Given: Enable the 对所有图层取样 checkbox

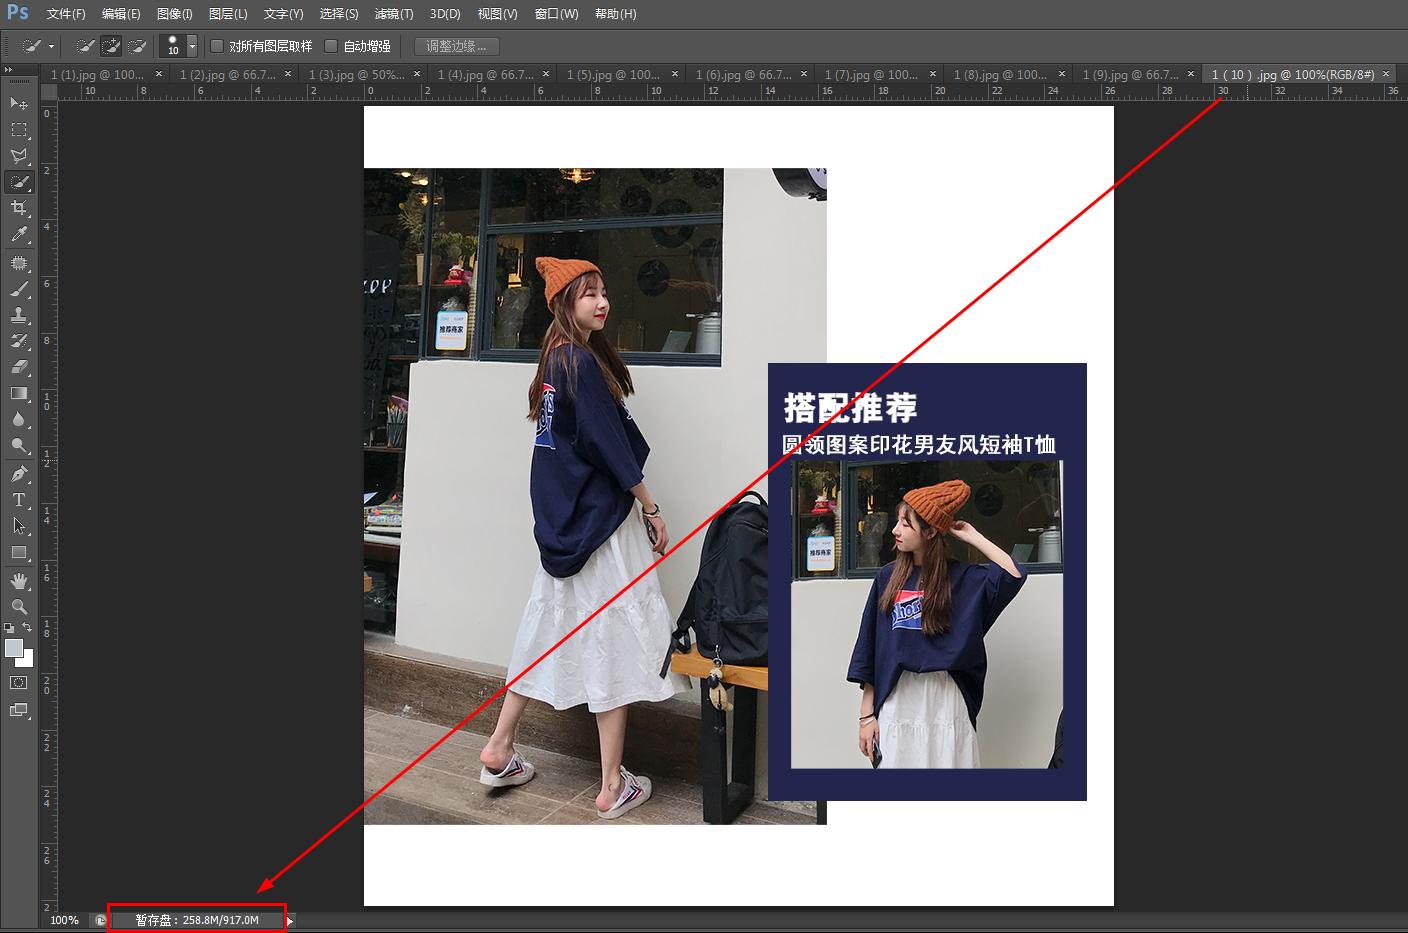Looking at the screenshot, I should tap(216, 45).
